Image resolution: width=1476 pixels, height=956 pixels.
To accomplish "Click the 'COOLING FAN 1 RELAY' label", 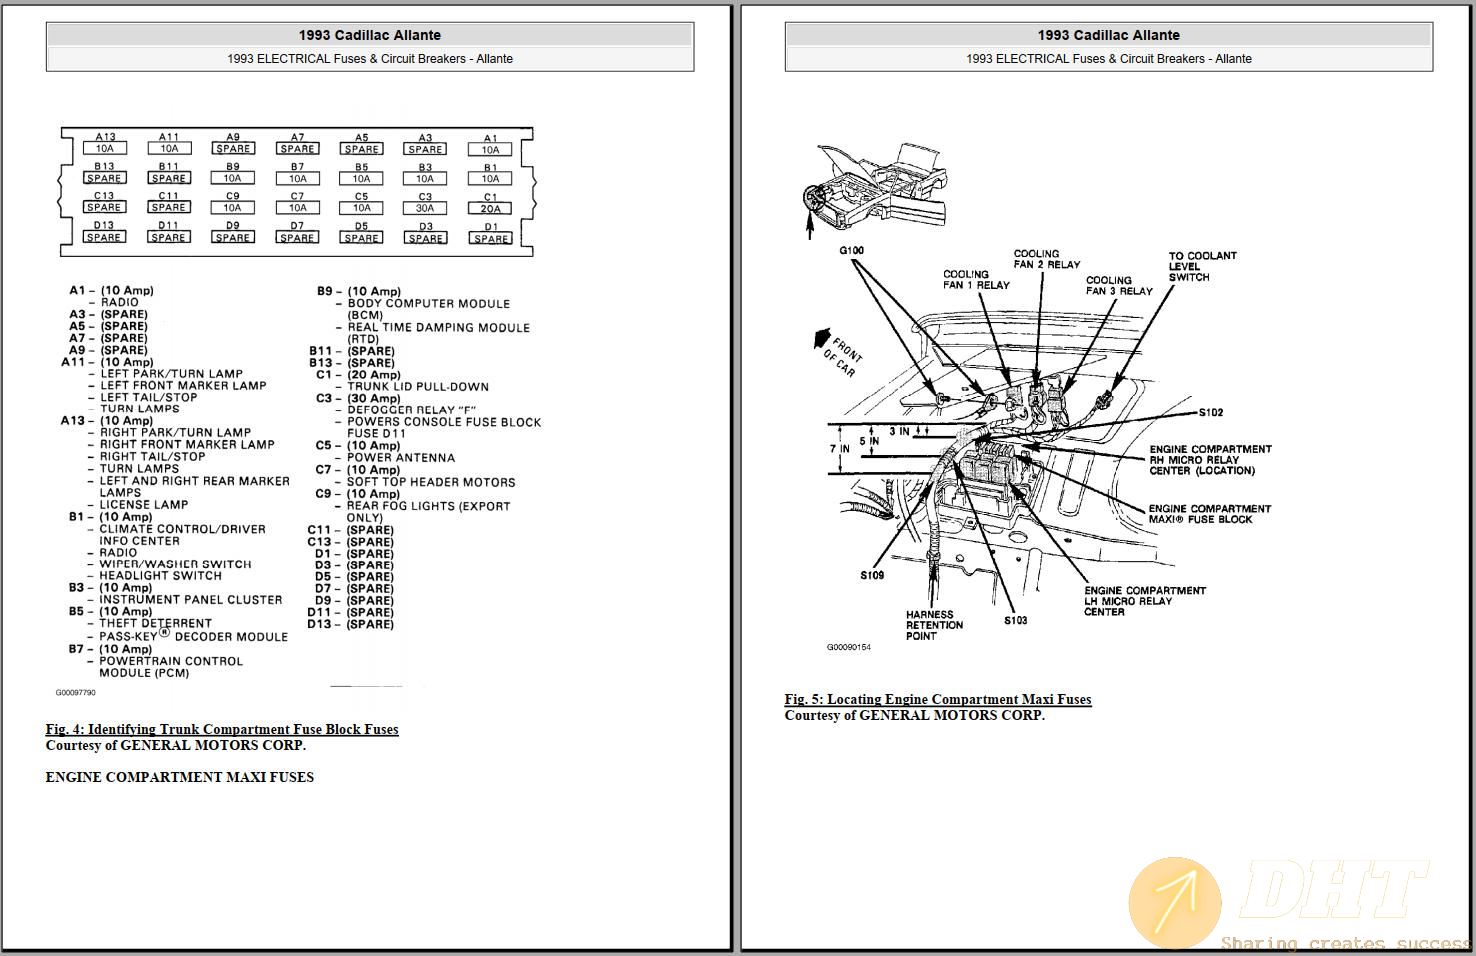I will [976, 280].
